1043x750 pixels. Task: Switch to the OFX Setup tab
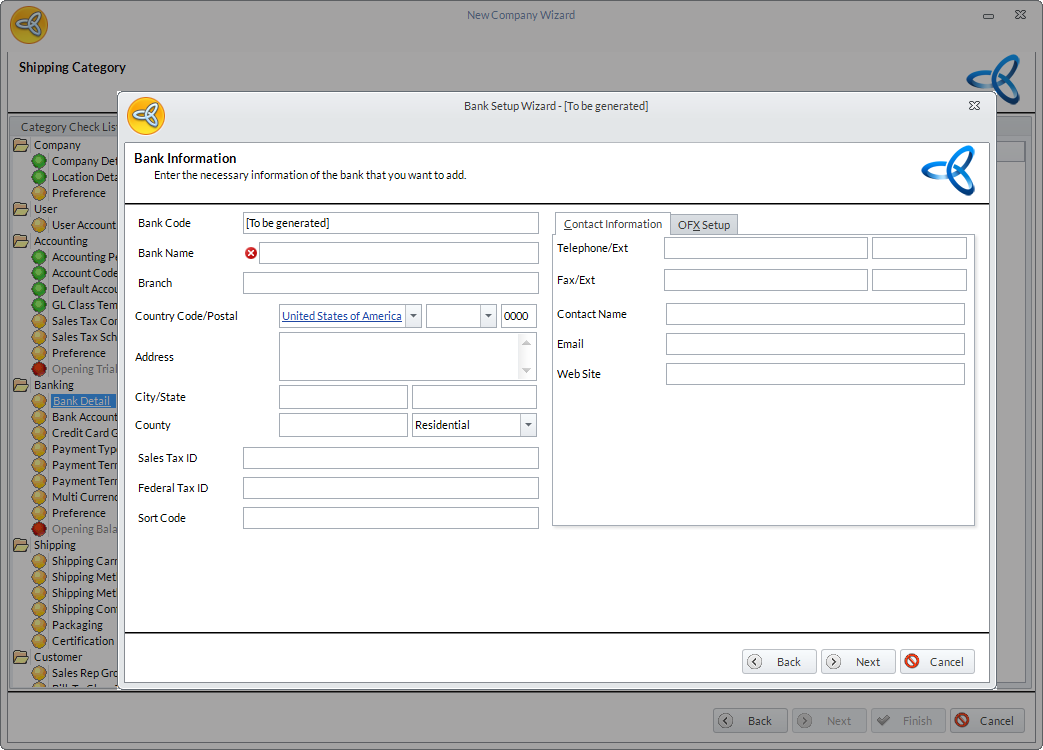coord(704,225)
